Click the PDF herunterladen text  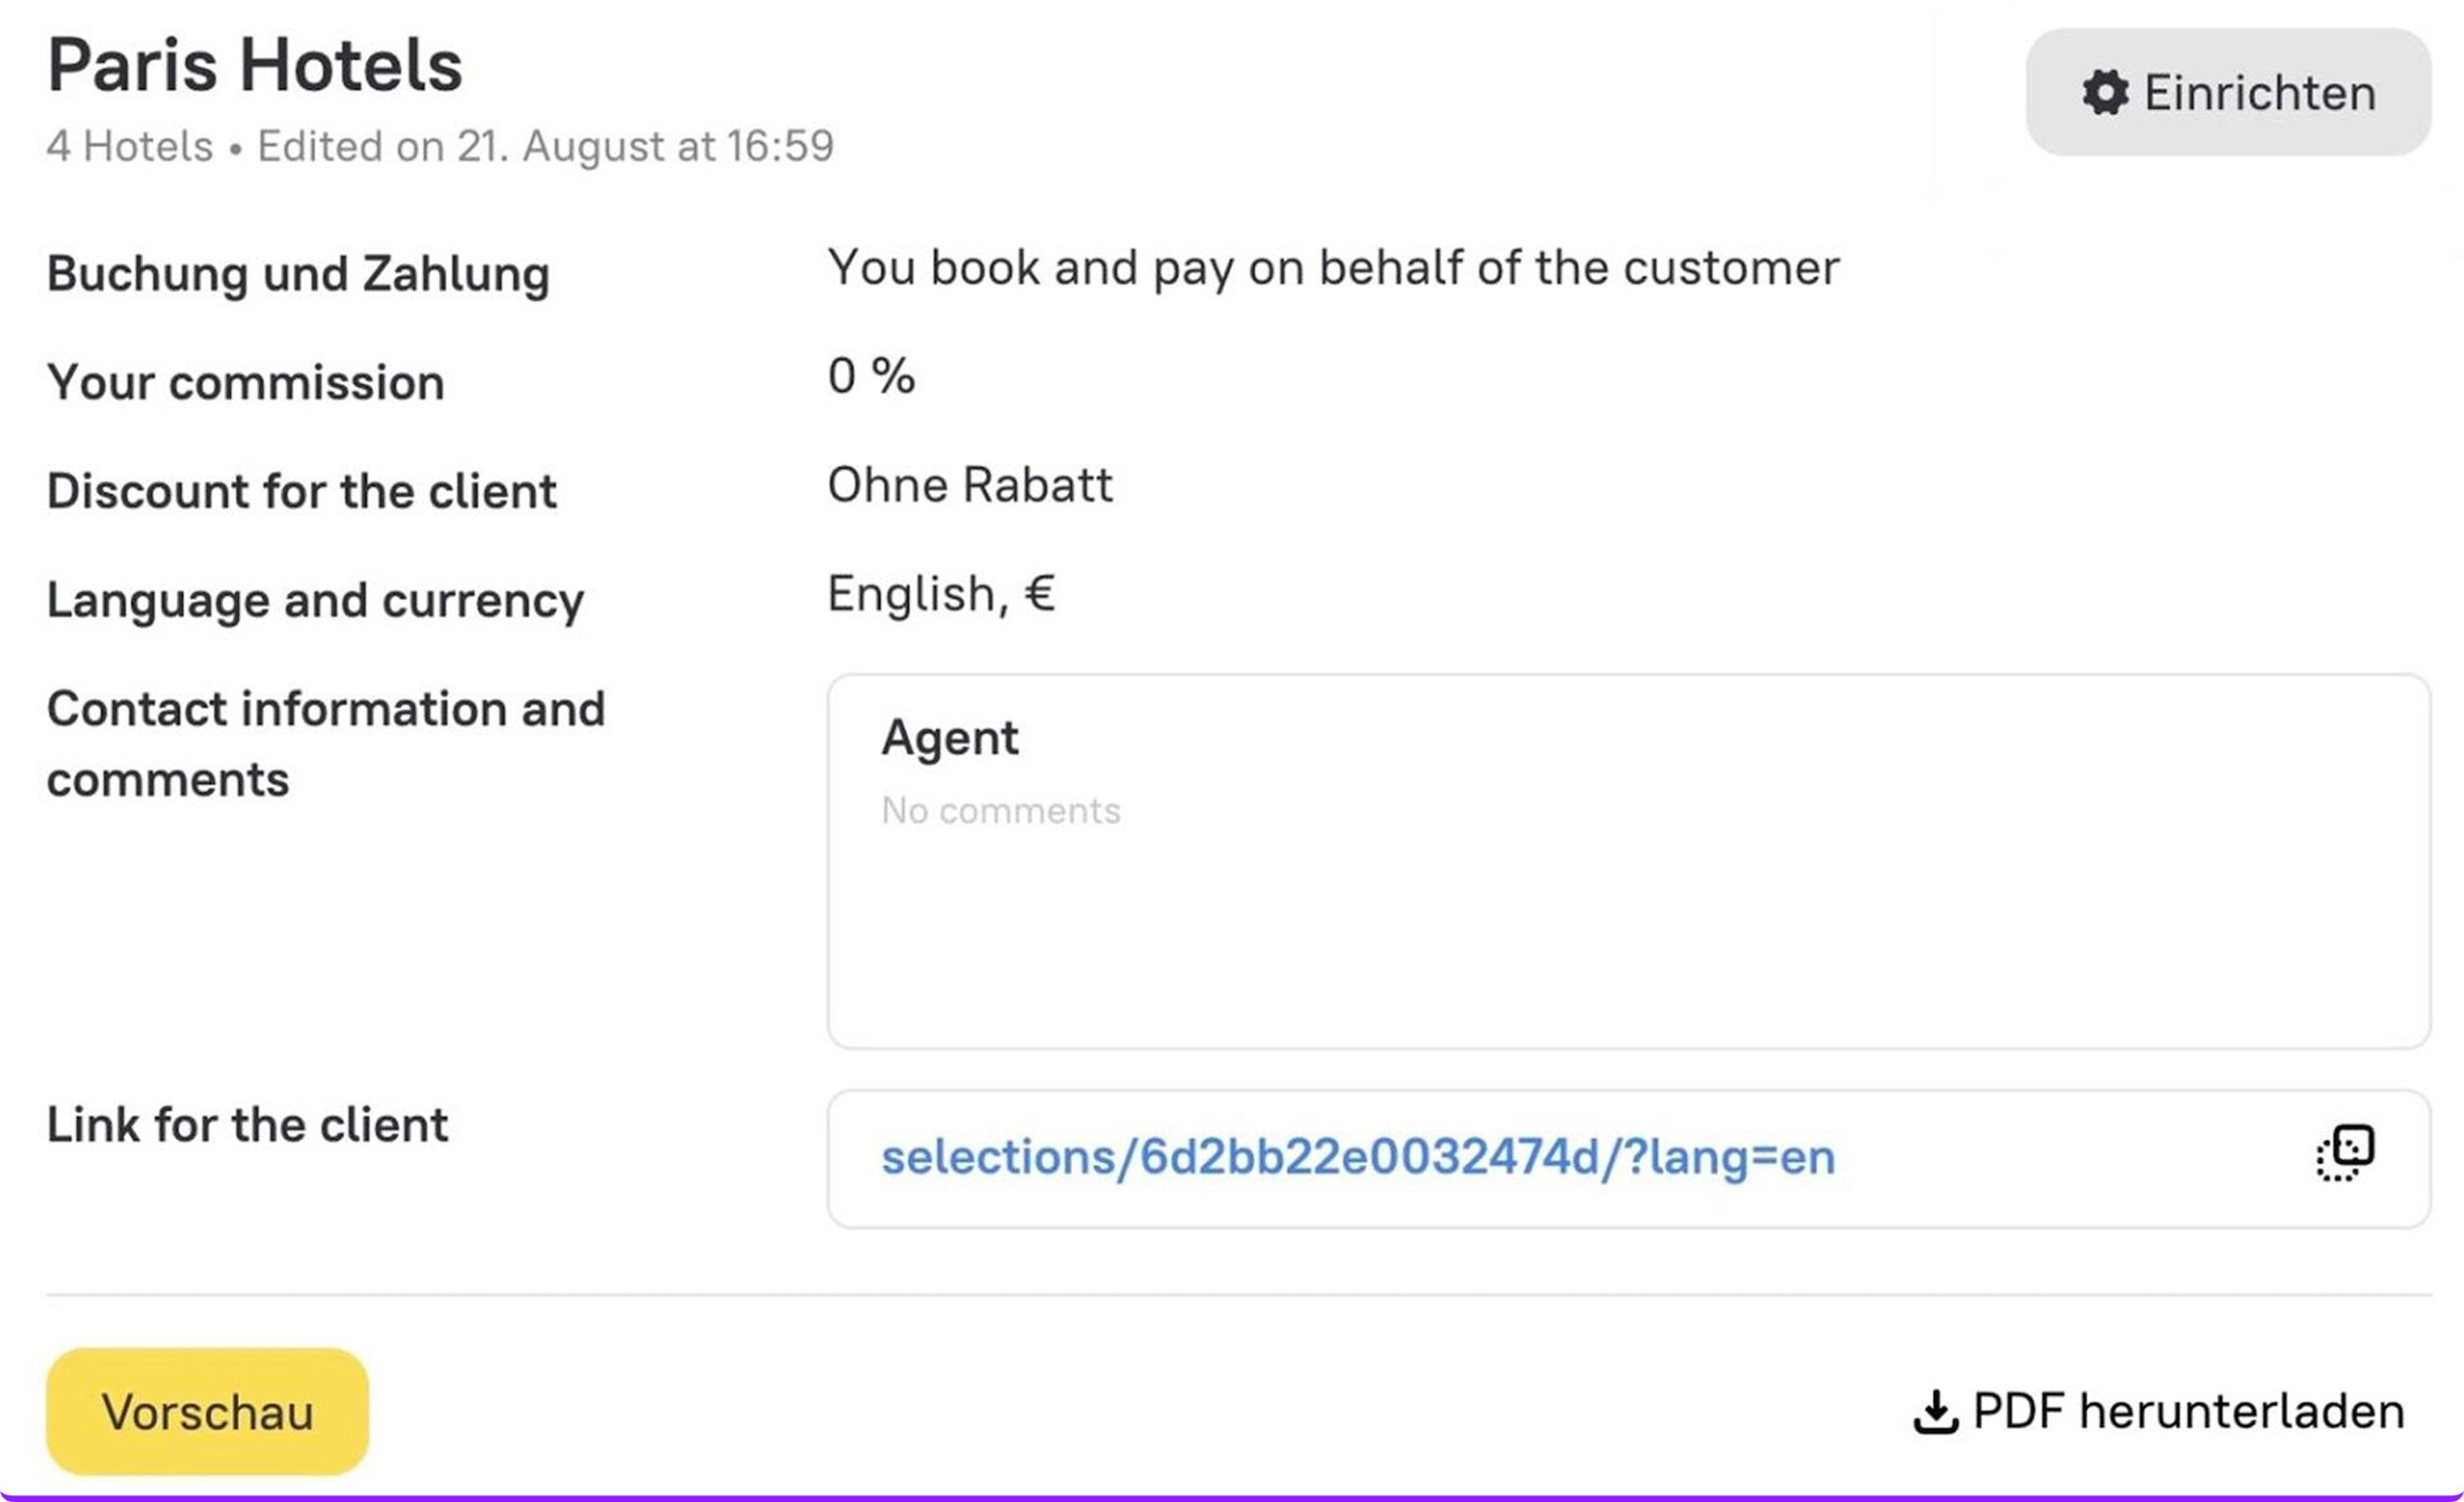(x=2188, y=1412)
